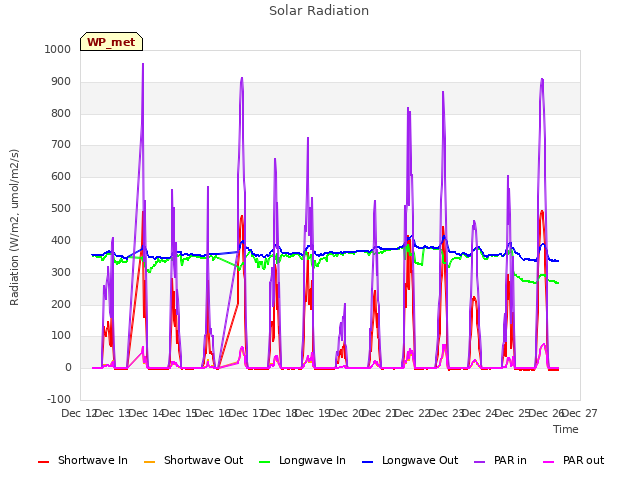Screen dimensions: 640x480
Task: Click the magenta PAR out legend swatch
Action: (x=549, y=462)
